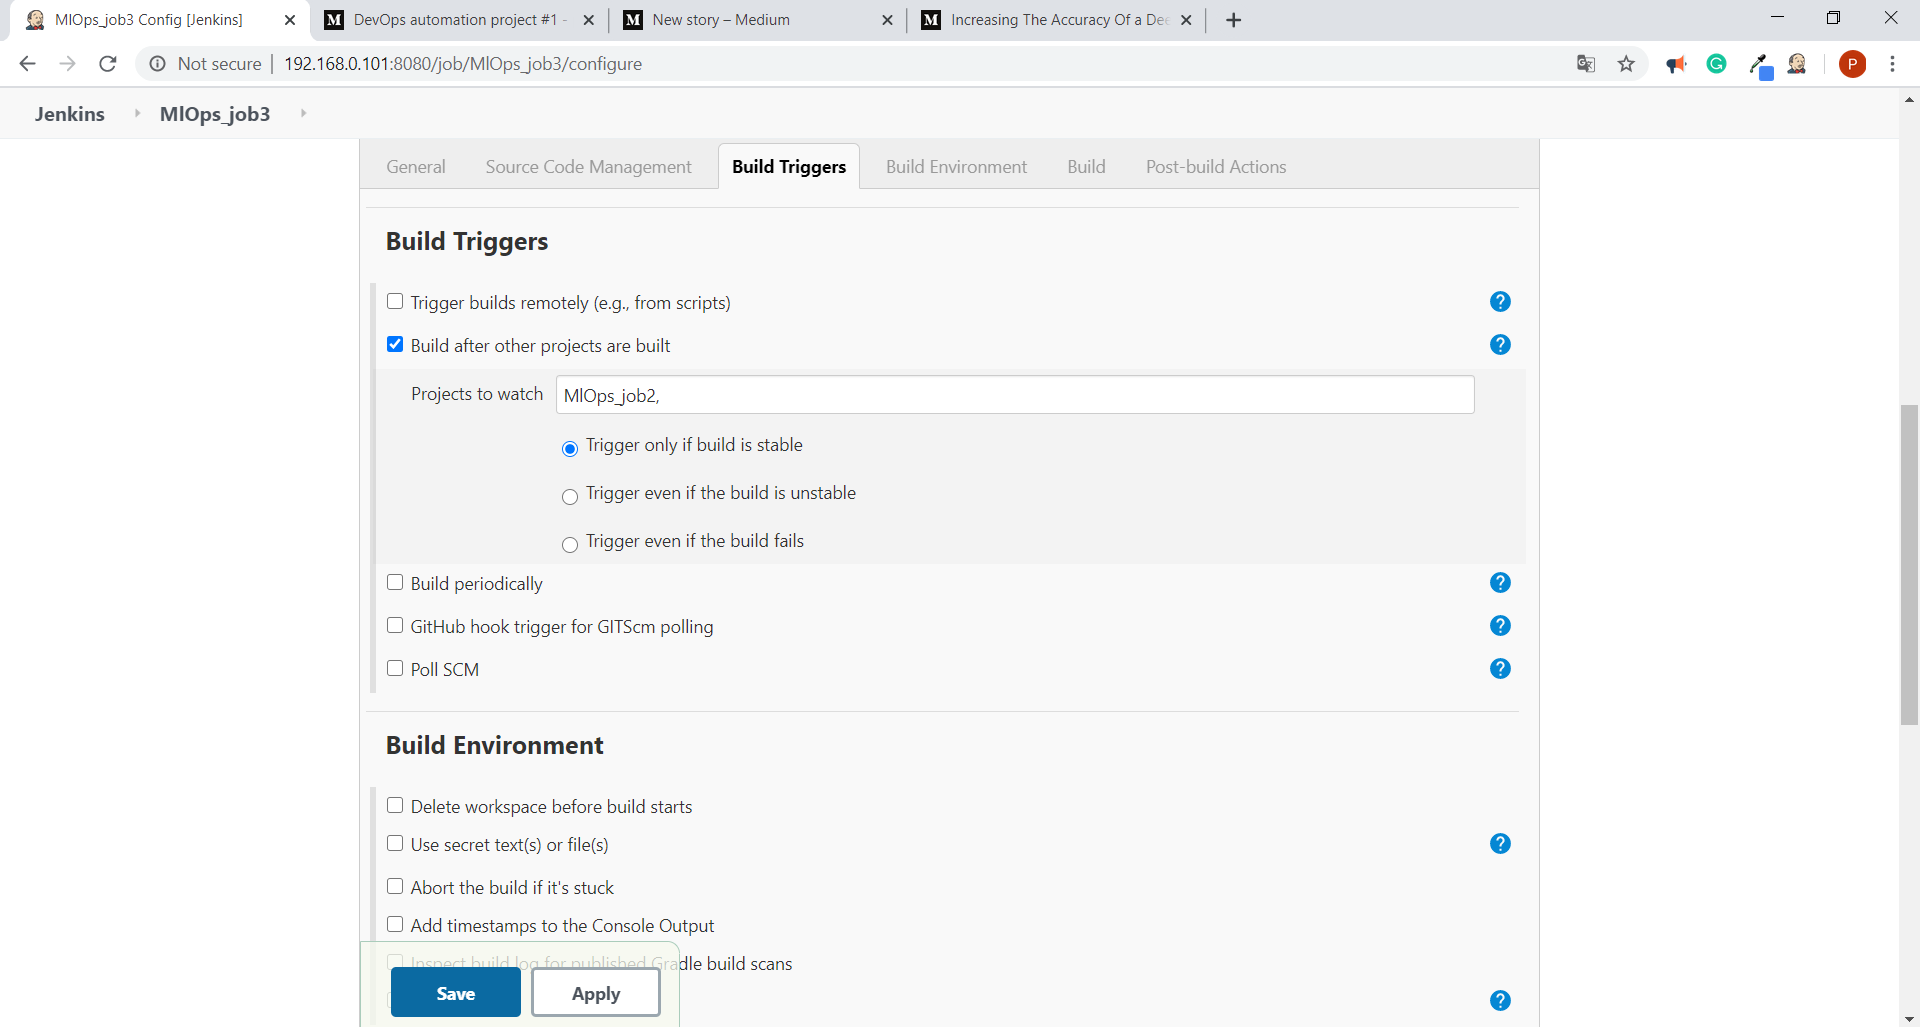Click the Jenkins butler extension icon
The height and width of the screenshot is (1027, 1920).
[1797, 64]
